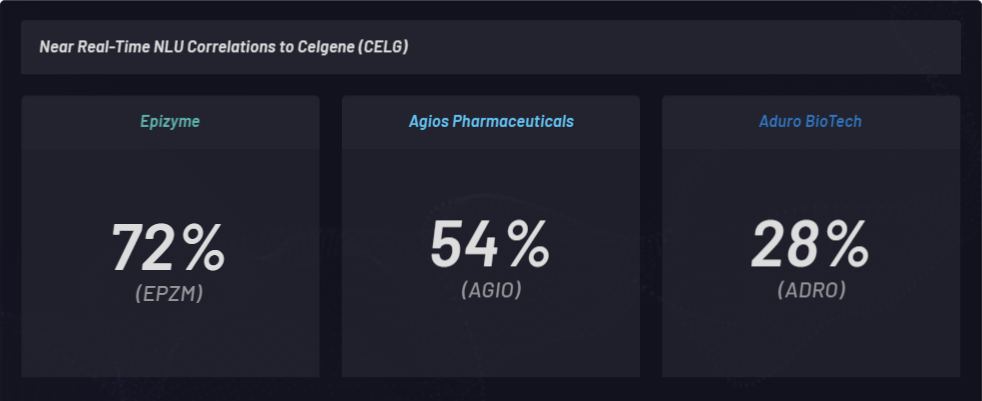This screenshot has width=982, height=401.
Task: Open the Epizyme company link
Action: (x=170, y=122)
